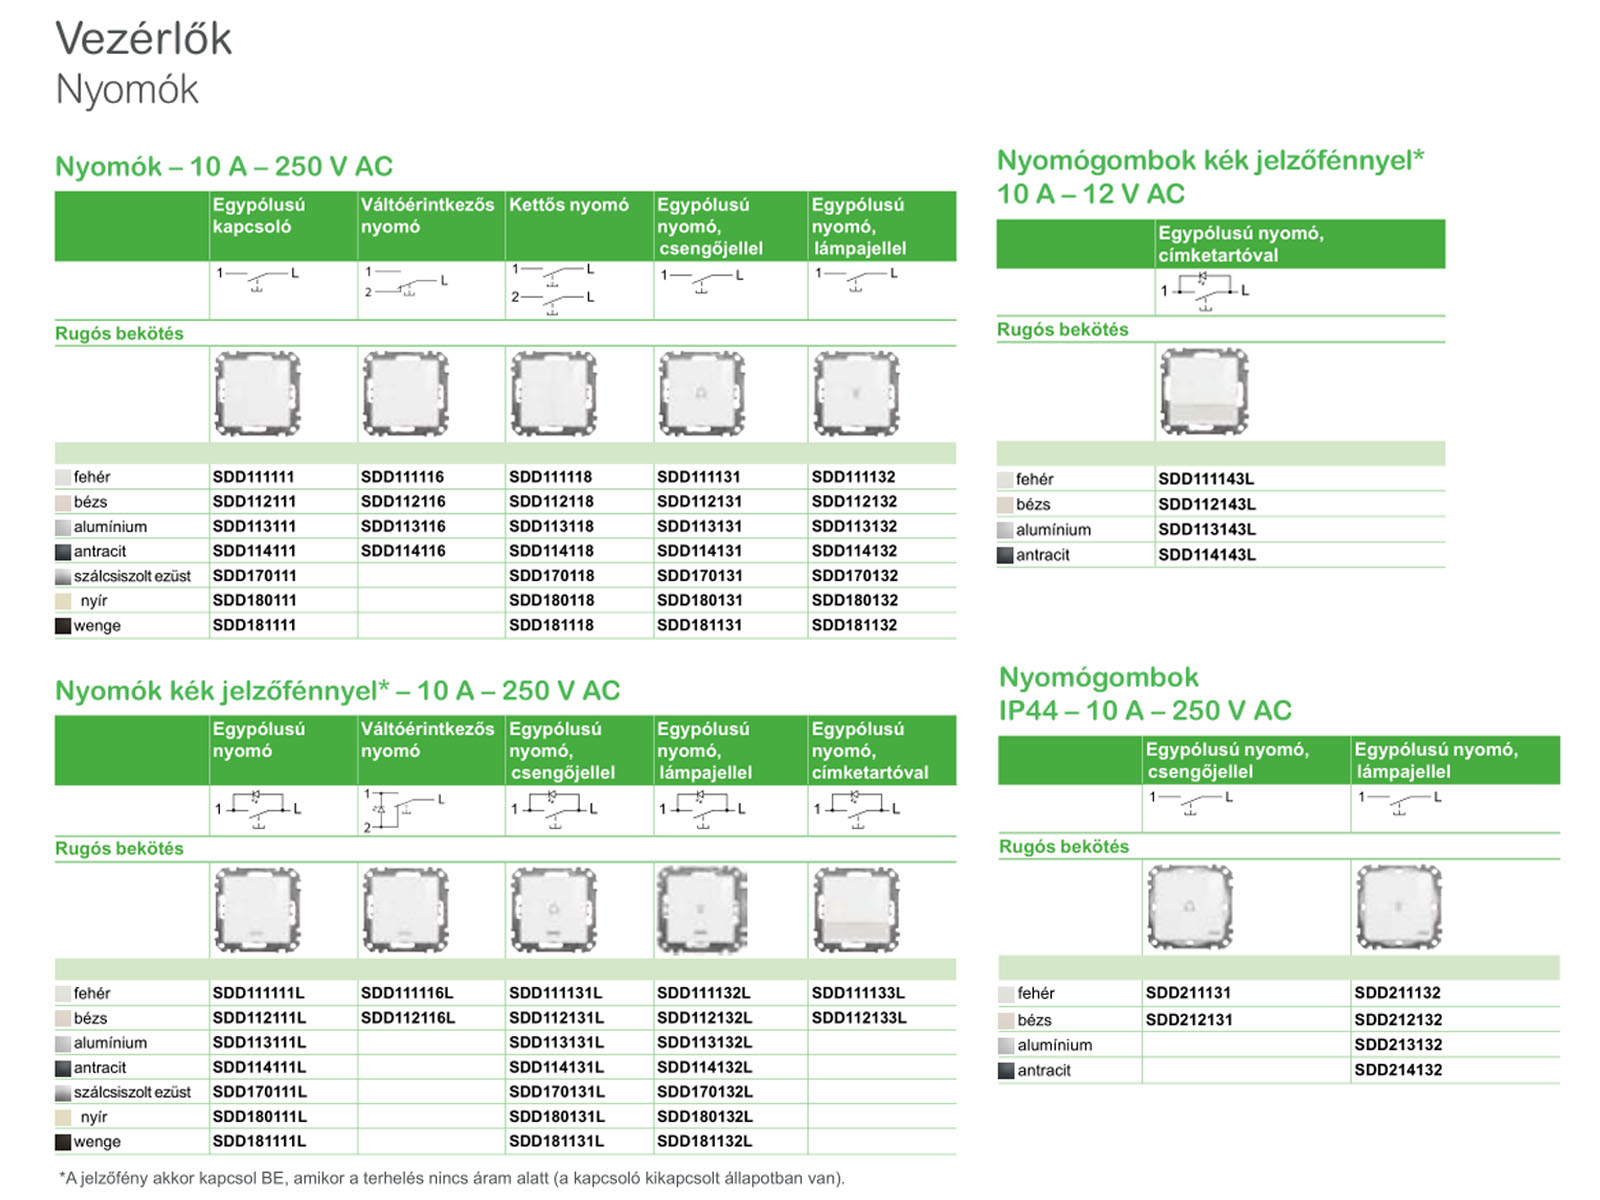The height and width of the screenshot is (1200, 1600).
Task: Click product code SDD181111
Action: [x=254, y=625]
